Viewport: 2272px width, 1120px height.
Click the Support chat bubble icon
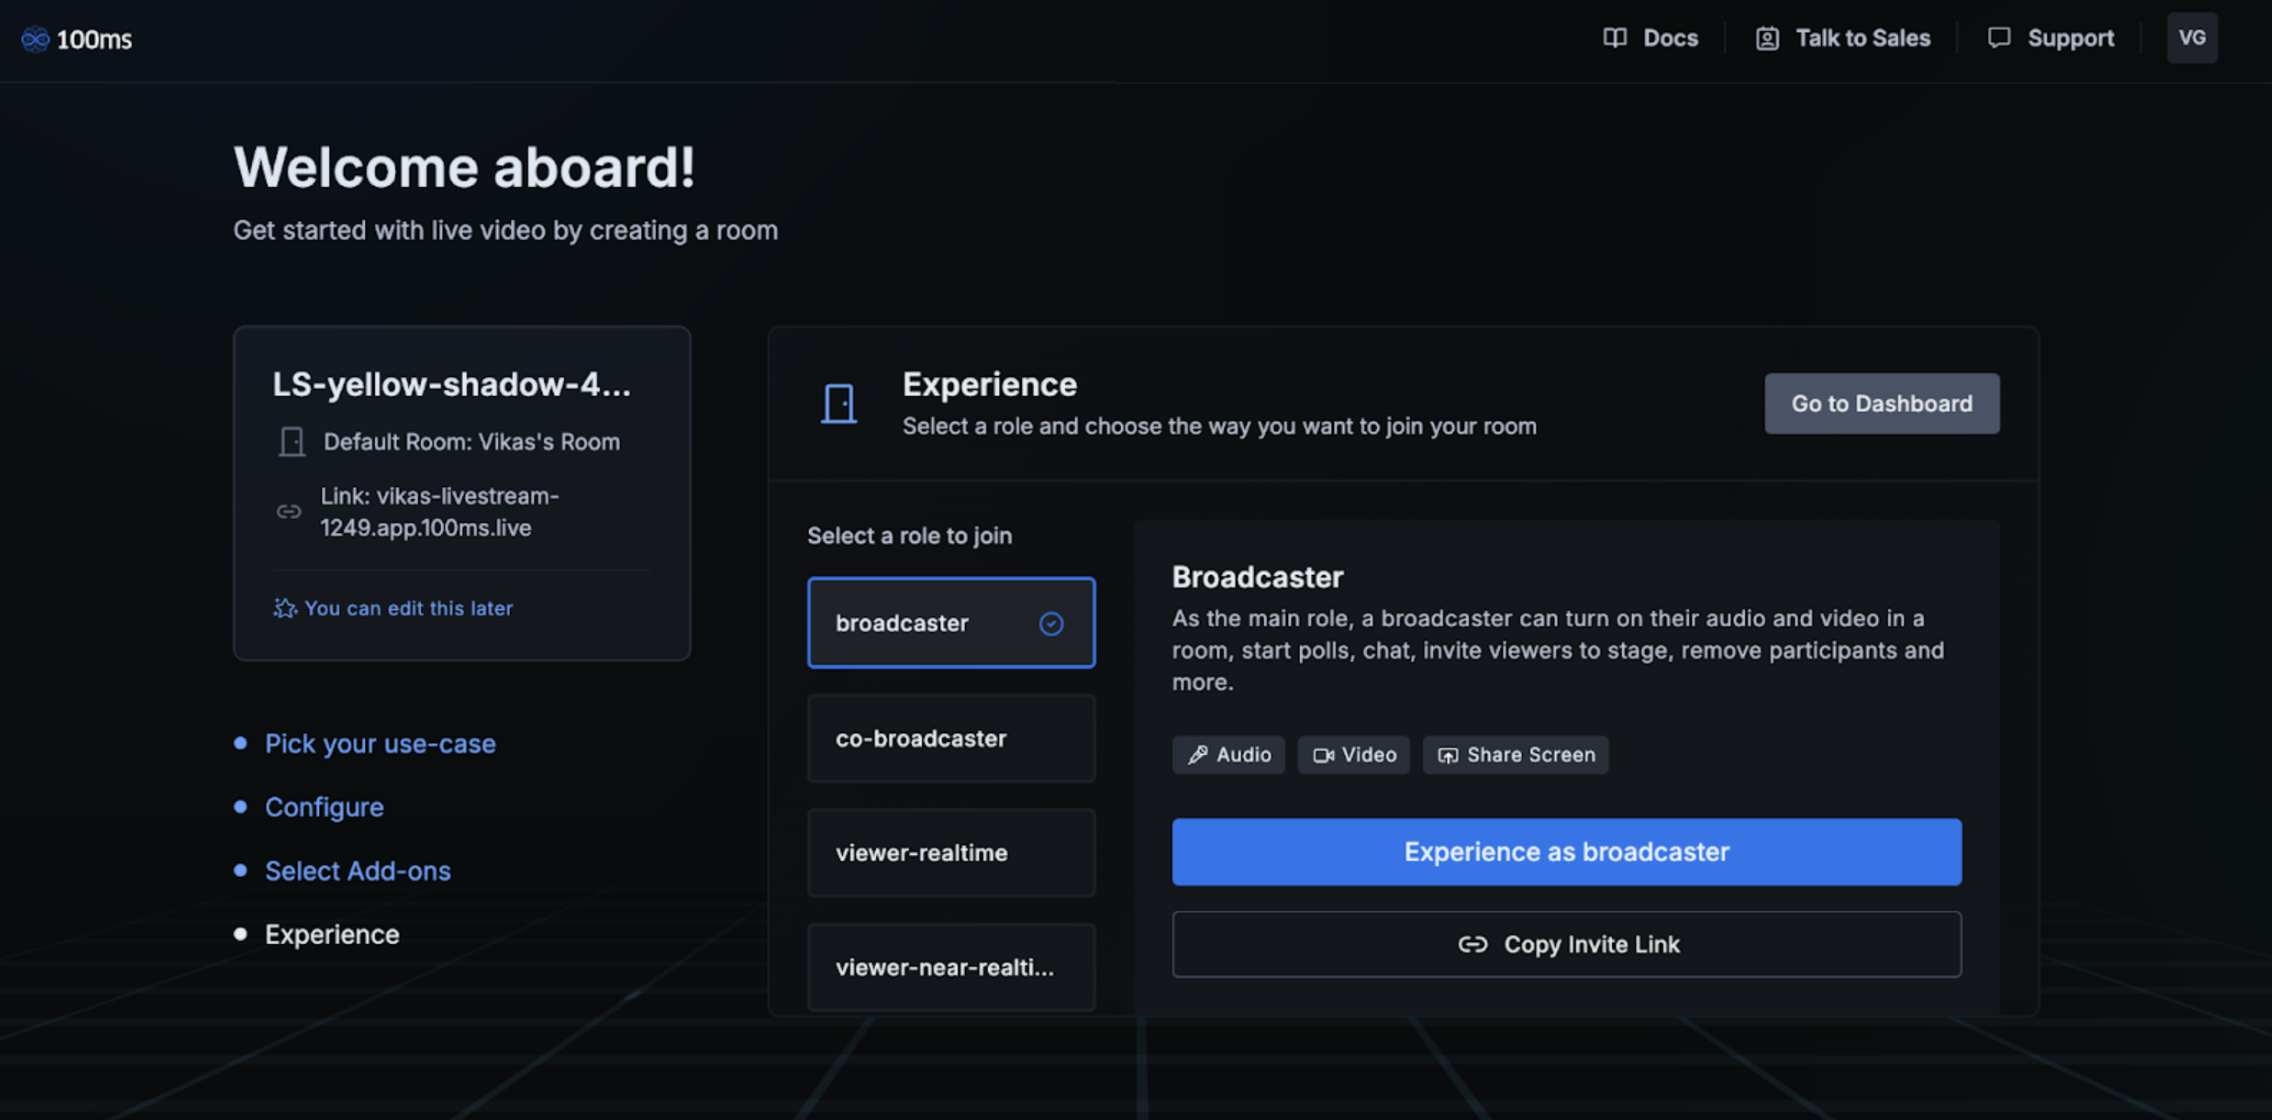[x=1999, y=38]
